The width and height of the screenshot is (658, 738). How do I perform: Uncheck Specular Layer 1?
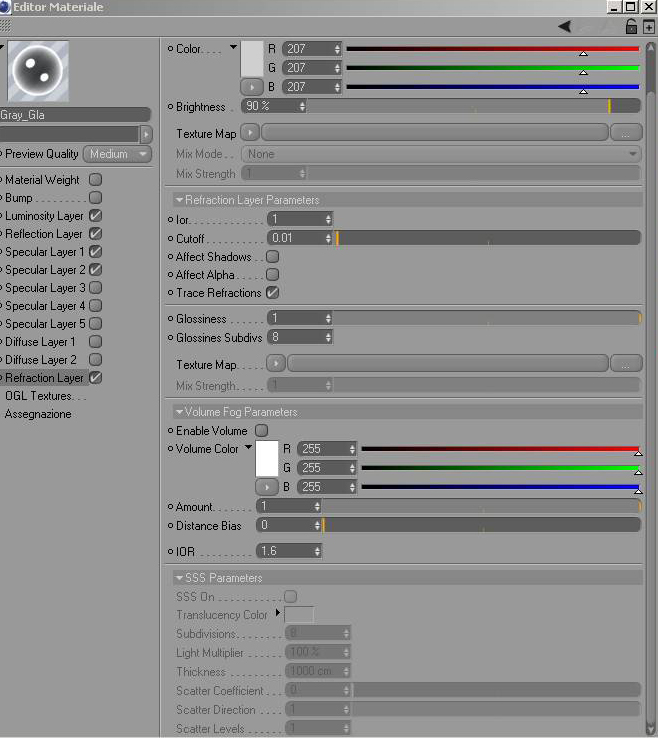(x=96, y=251)
